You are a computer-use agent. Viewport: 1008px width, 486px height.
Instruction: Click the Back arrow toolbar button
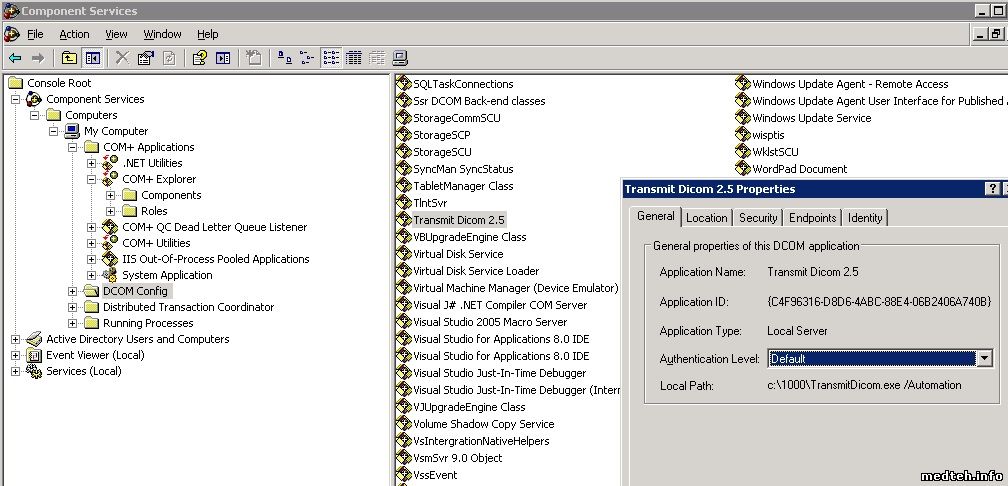15,58
